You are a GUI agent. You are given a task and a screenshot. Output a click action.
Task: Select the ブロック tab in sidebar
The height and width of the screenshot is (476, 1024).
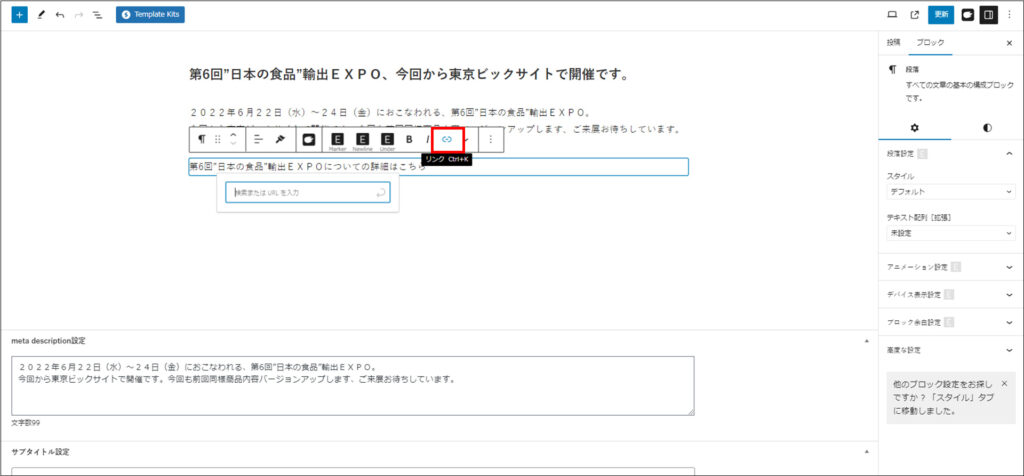coord(929,43)
